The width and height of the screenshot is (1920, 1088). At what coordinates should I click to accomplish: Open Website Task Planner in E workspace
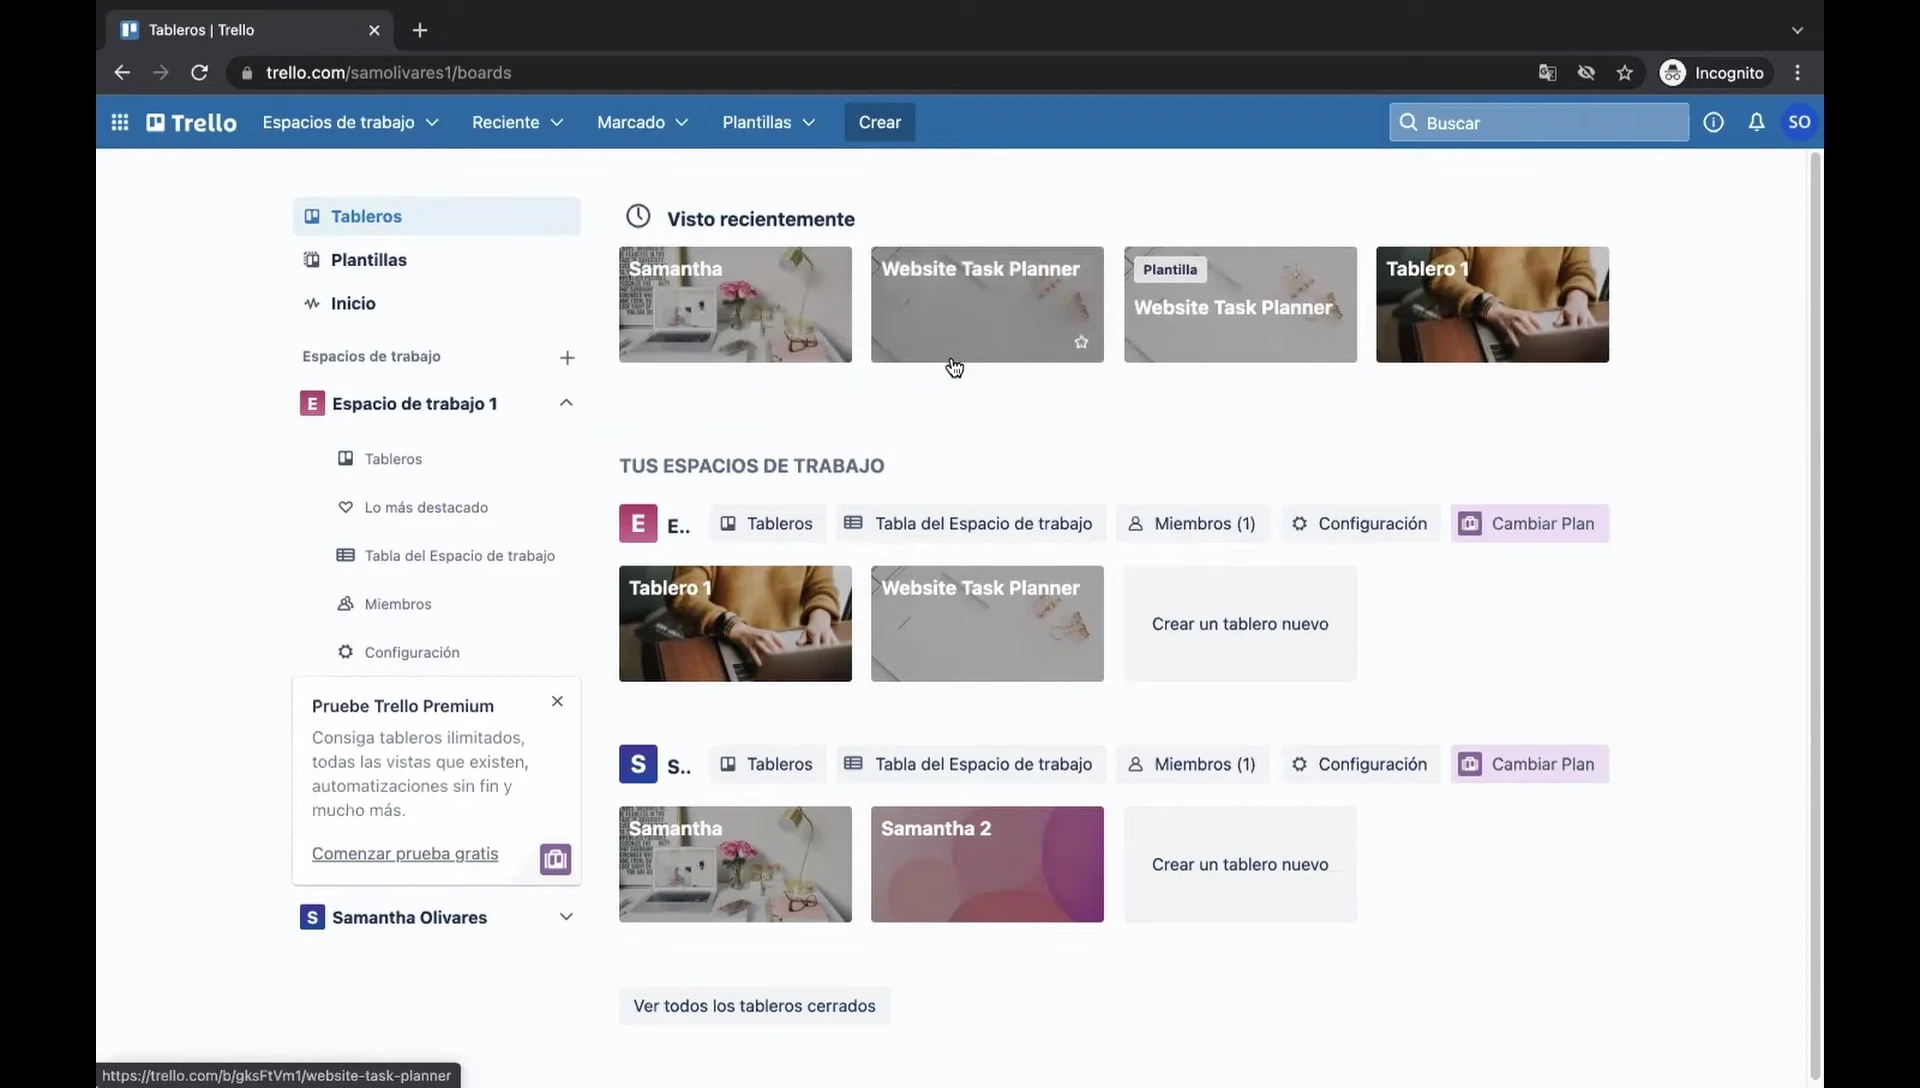[987, 624]
